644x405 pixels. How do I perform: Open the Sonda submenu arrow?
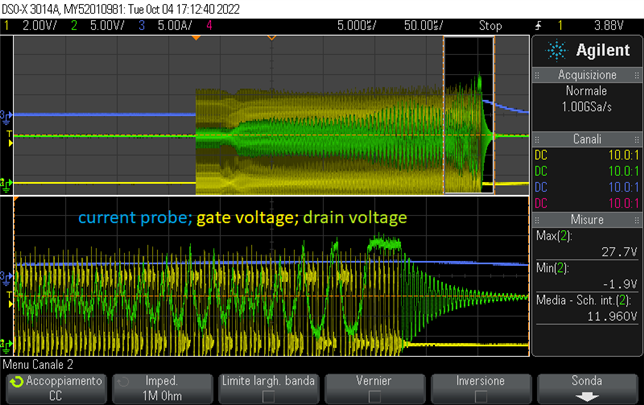pos(587,397)
